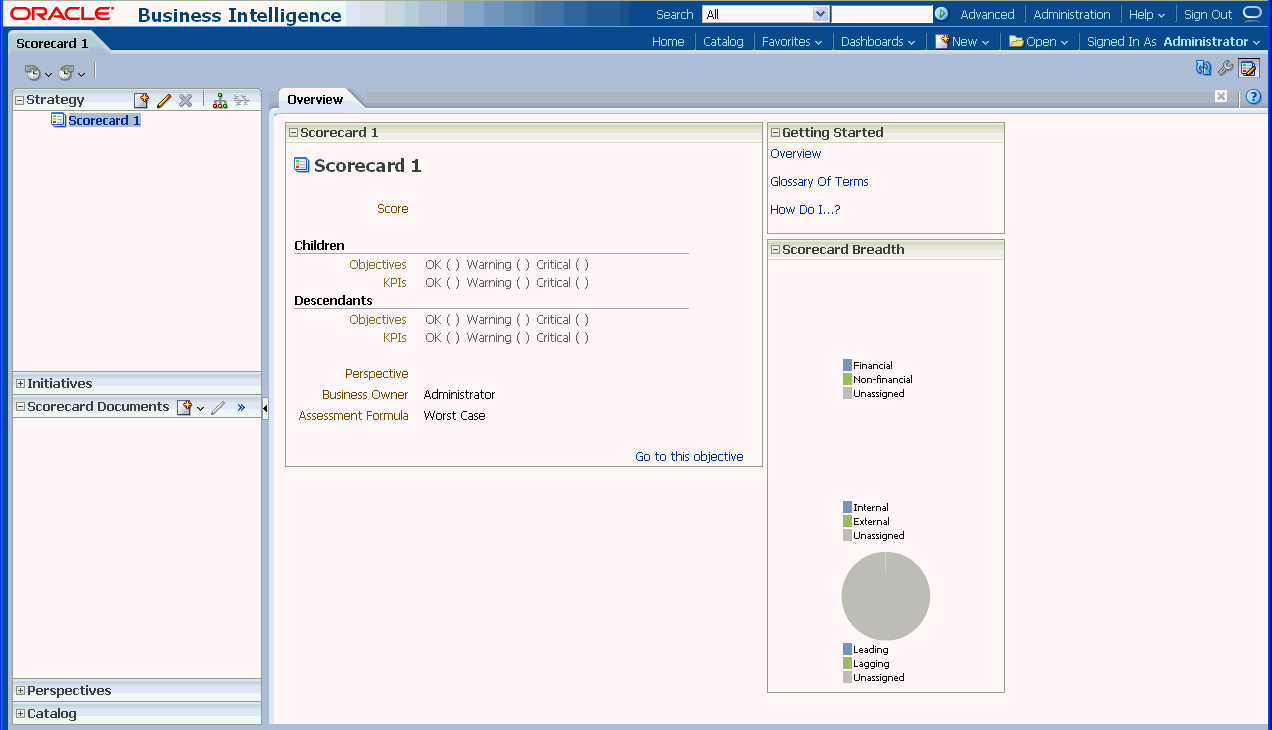Open the New menu
Screen dimensions: 1272x730
pyautogui.click(x=962, y=42)
